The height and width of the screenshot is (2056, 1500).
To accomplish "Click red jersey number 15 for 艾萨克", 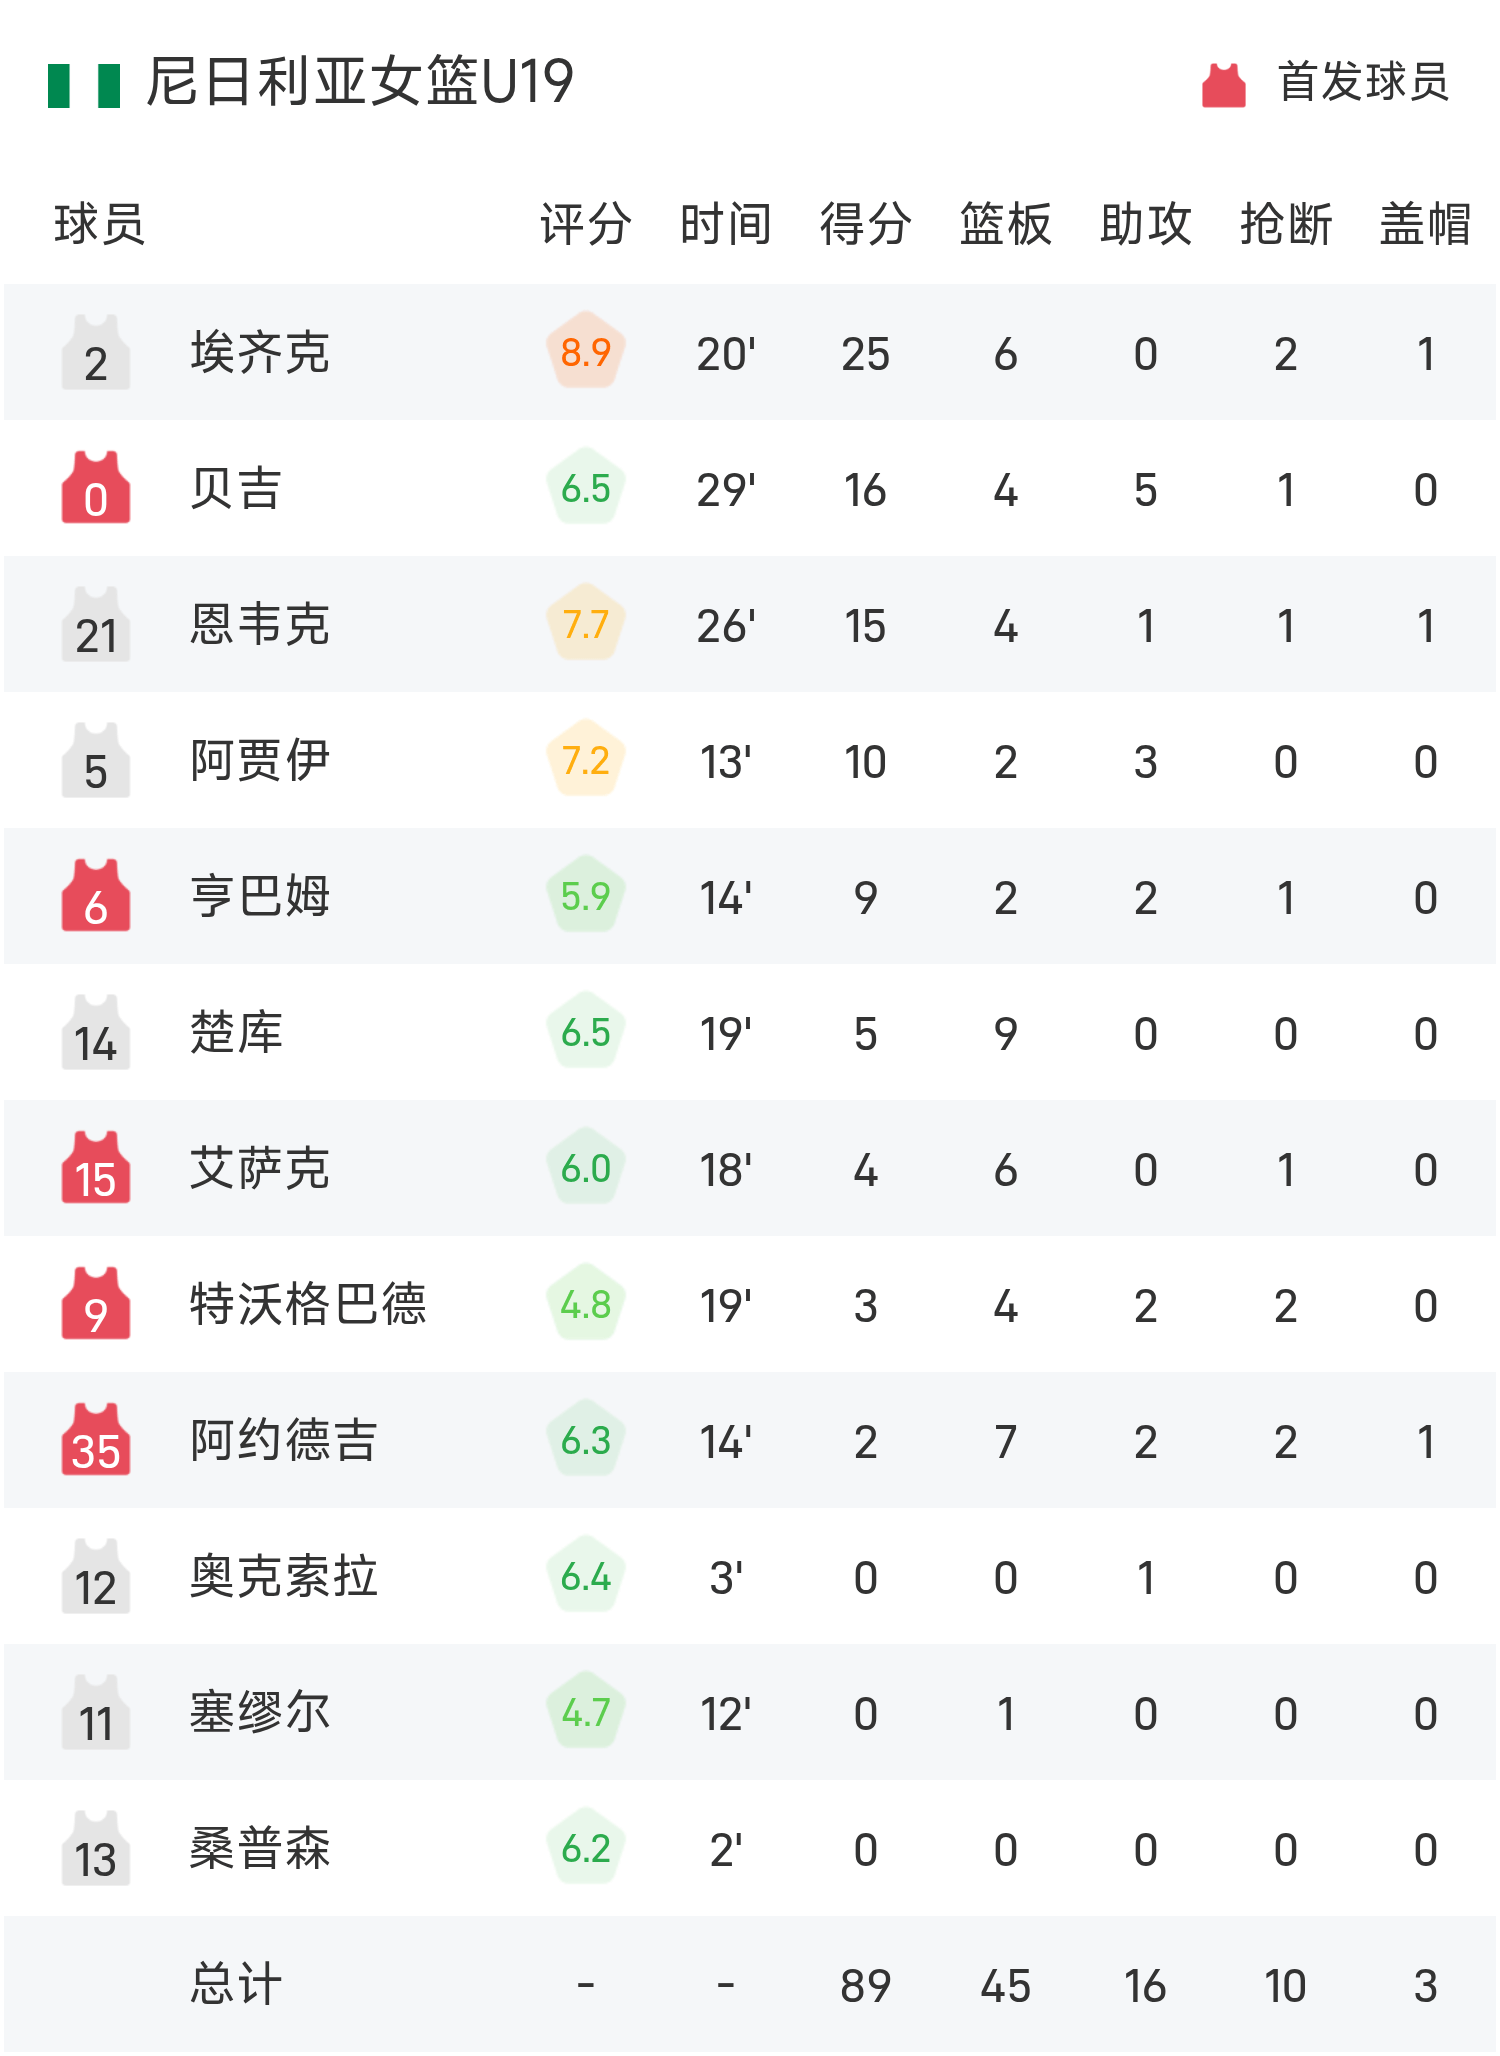I will pyautogui.click(x=96, y=1169).
